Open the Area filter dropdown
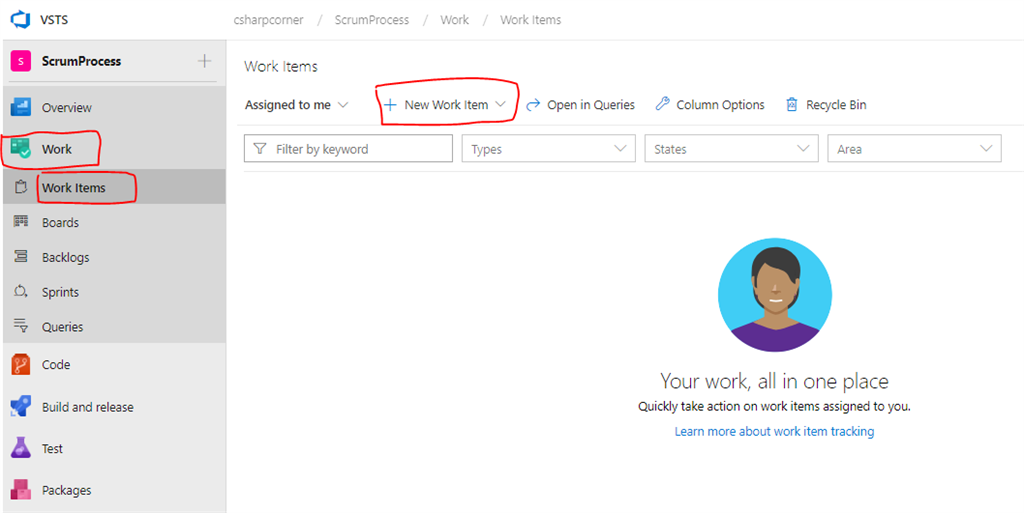Image resolution: width=1024 pixels, height=513 pixels. coord(914,149)
